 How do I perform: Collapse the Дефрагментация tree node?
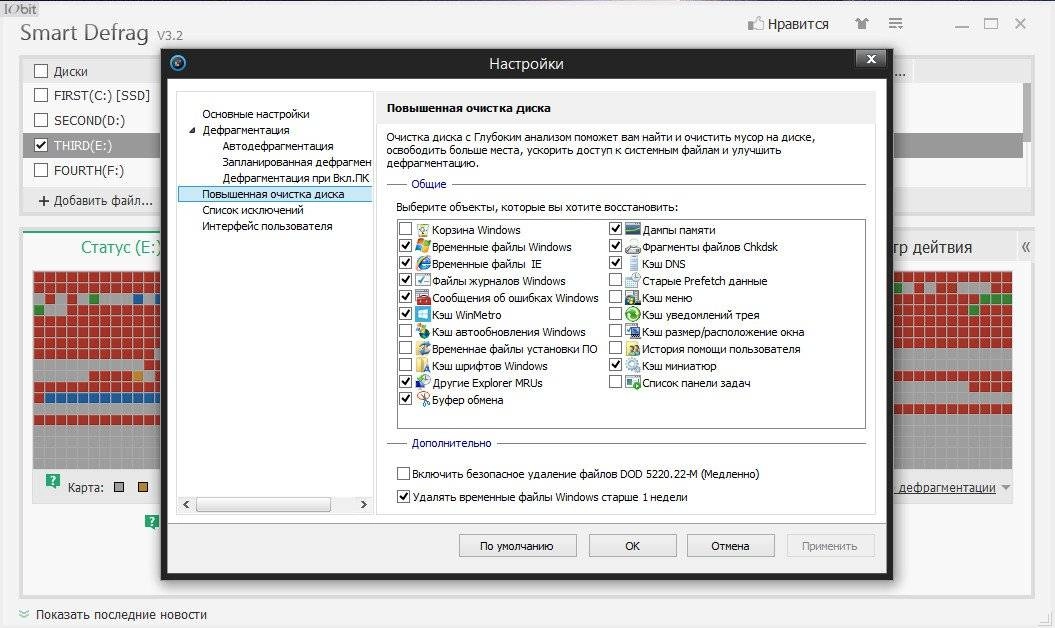coord(192,130)
